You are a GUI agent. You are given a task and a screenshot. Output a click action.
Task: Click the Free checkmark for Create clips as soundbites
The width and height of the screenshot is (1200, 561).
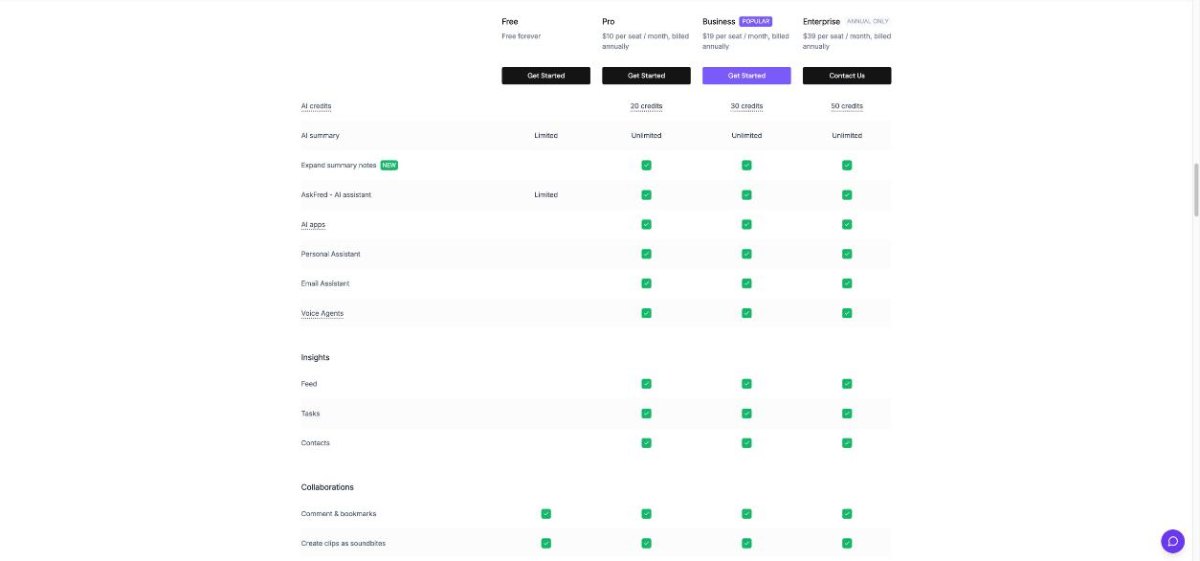(x=546, y=543)
